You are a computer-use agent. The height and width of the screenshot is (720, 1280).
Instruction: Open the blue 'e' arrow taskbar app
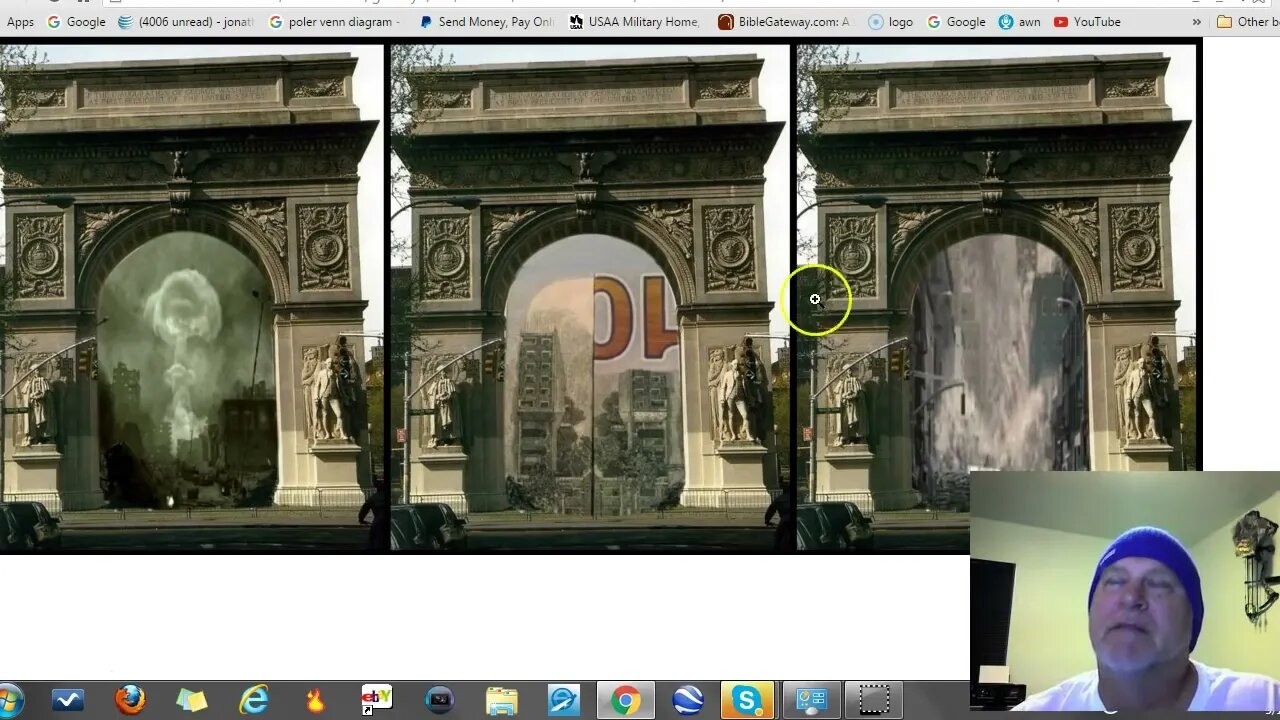[564, 700]
